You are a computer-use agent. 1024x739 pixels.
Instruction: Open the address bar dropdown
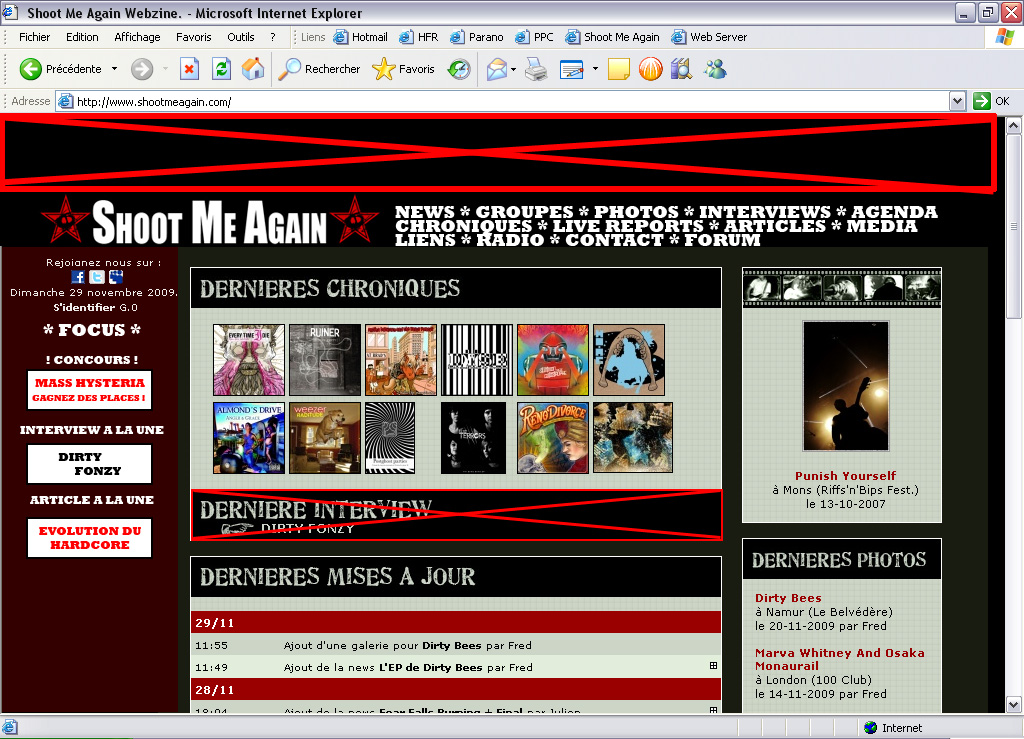click(957, 101)
